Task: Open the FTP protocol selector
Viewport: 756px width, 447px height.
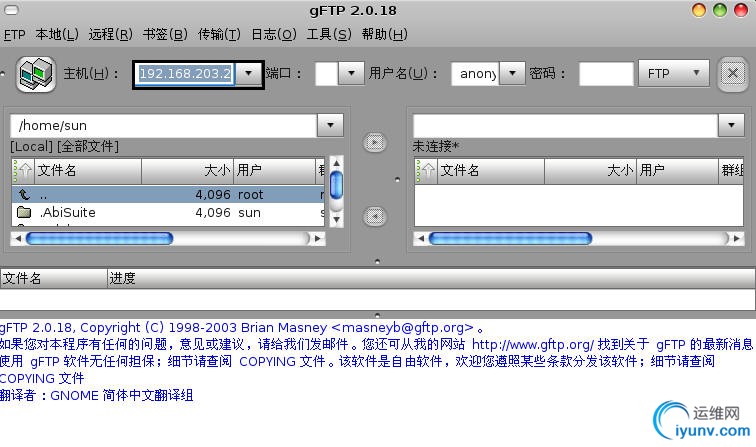Action: tap(674, 73)
